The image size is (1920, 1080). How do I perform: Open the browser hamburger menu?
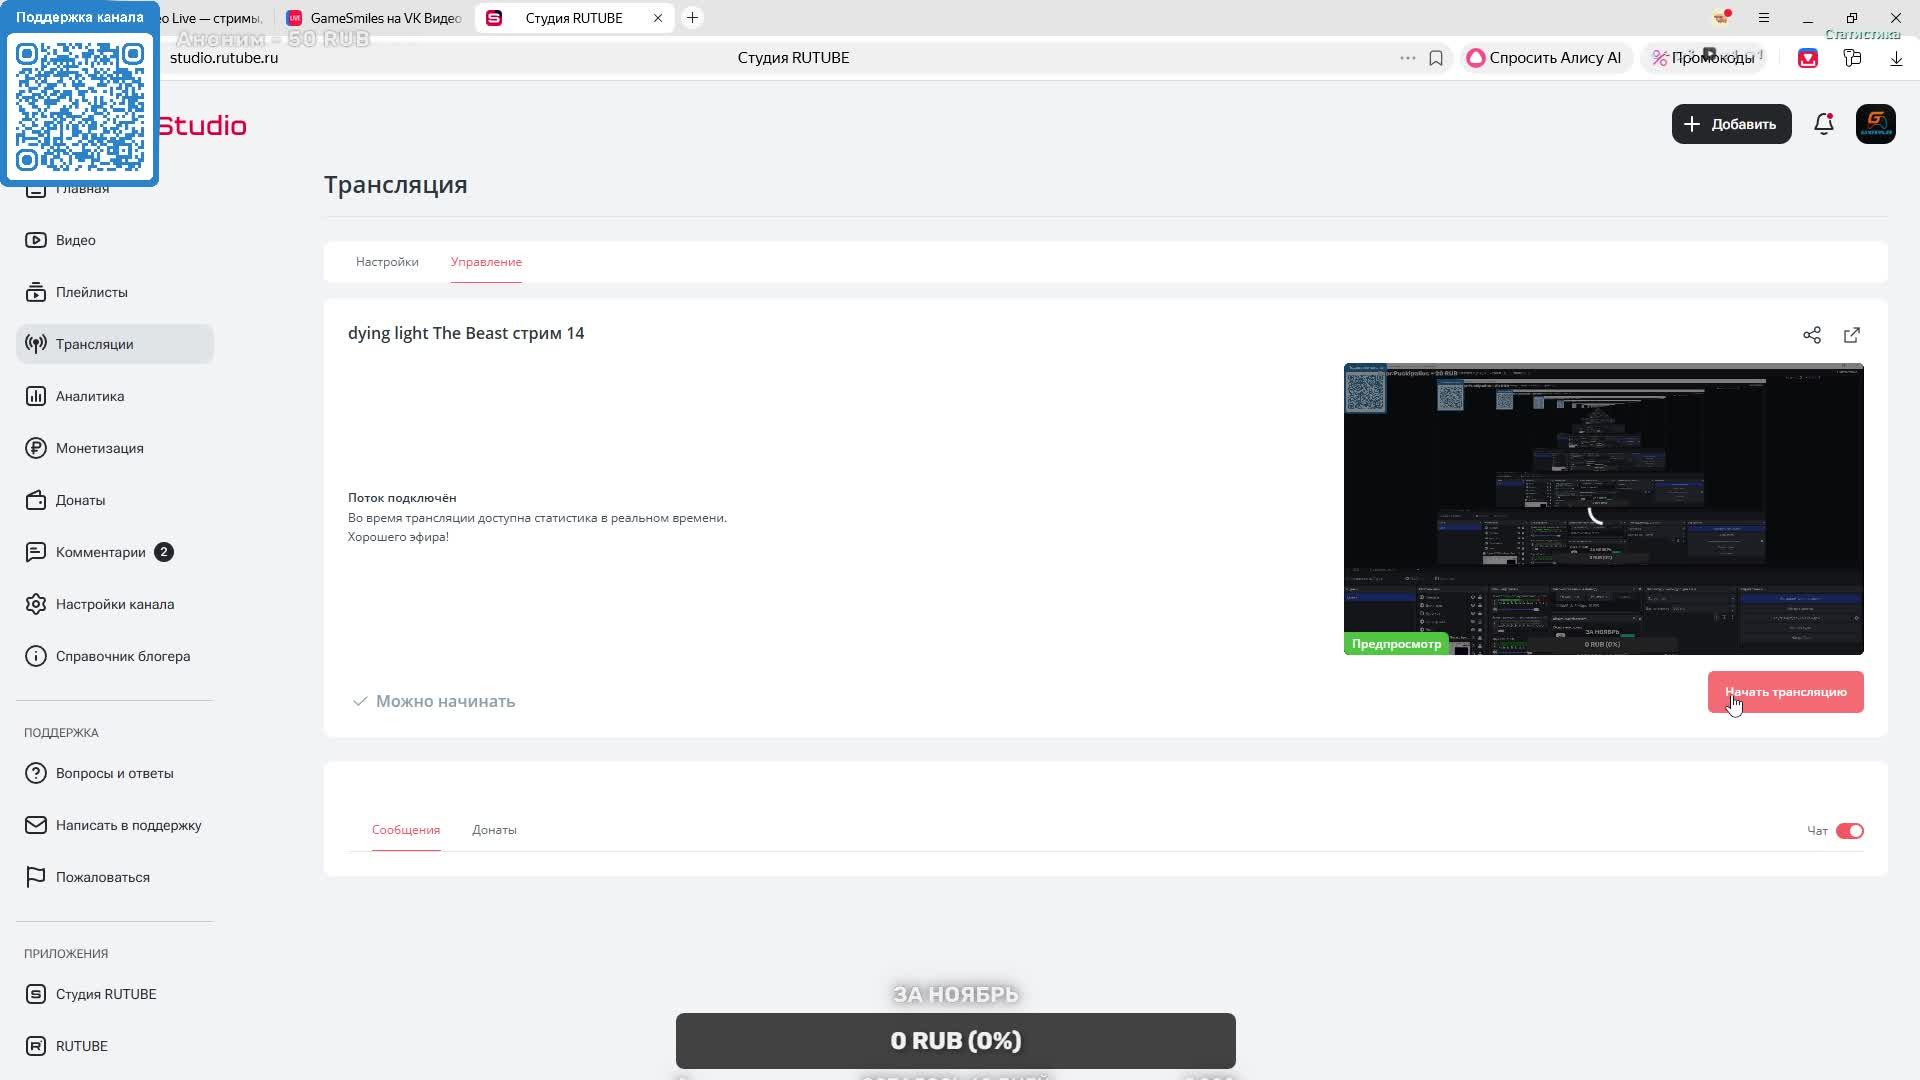tap(1764, 18)
